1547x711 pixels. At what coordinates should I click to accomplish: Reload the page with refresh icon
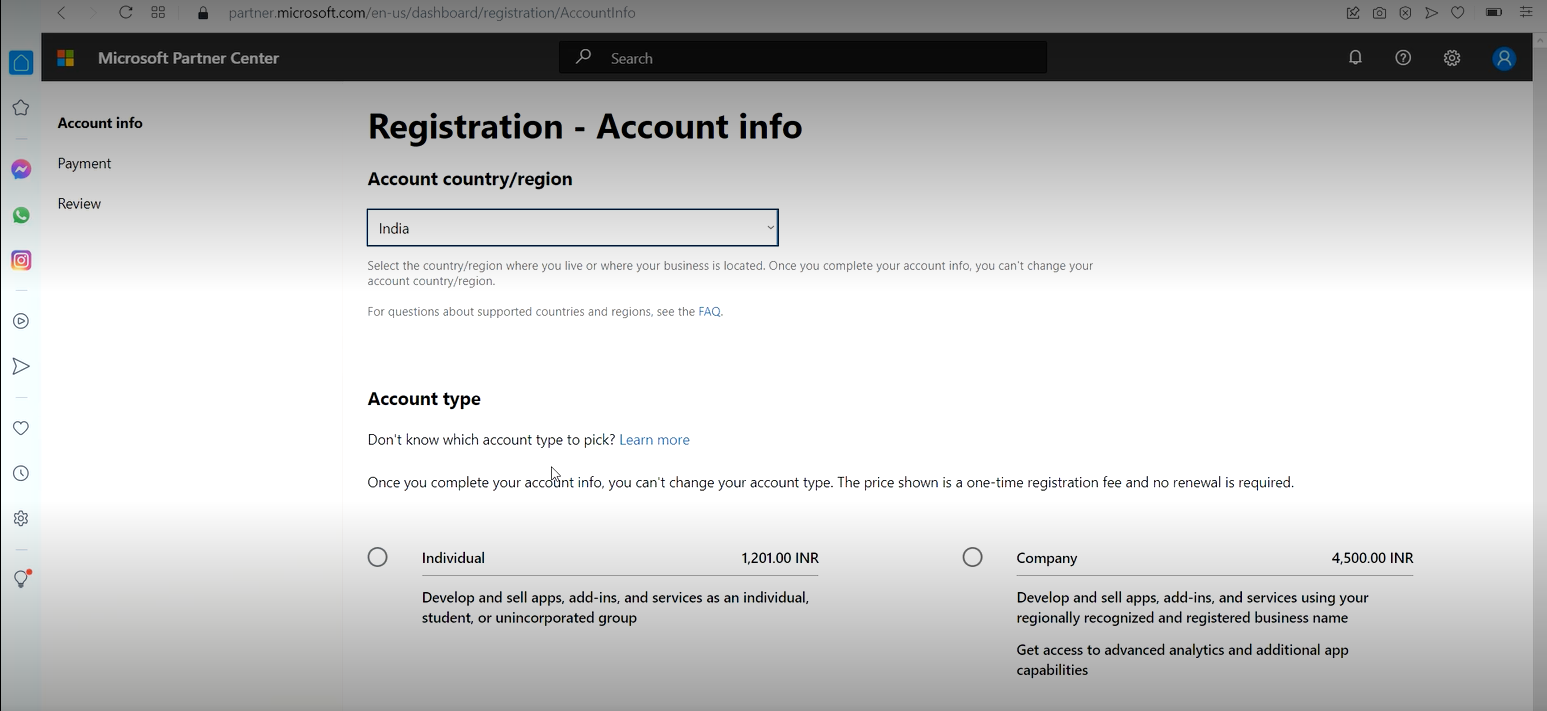[126, 13]
